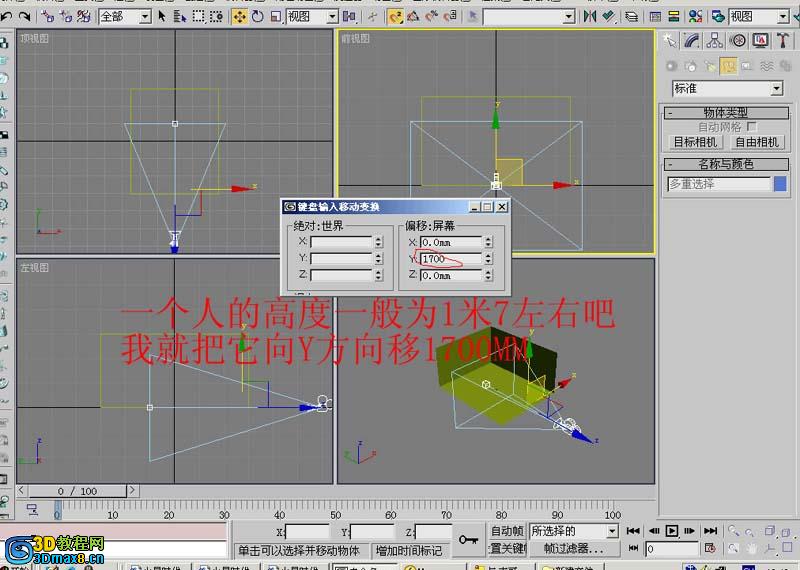
Task: Open the render type 视图 dropdown
Action: pyautogui.click(x=783, y=17)
